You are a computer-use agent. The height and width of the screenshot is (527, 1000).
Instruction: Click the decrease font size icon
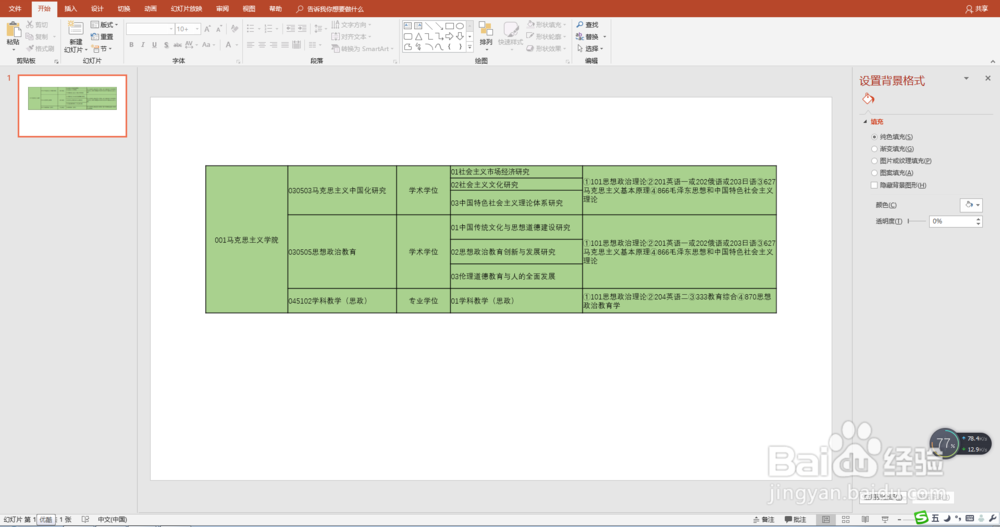(219, 29)
